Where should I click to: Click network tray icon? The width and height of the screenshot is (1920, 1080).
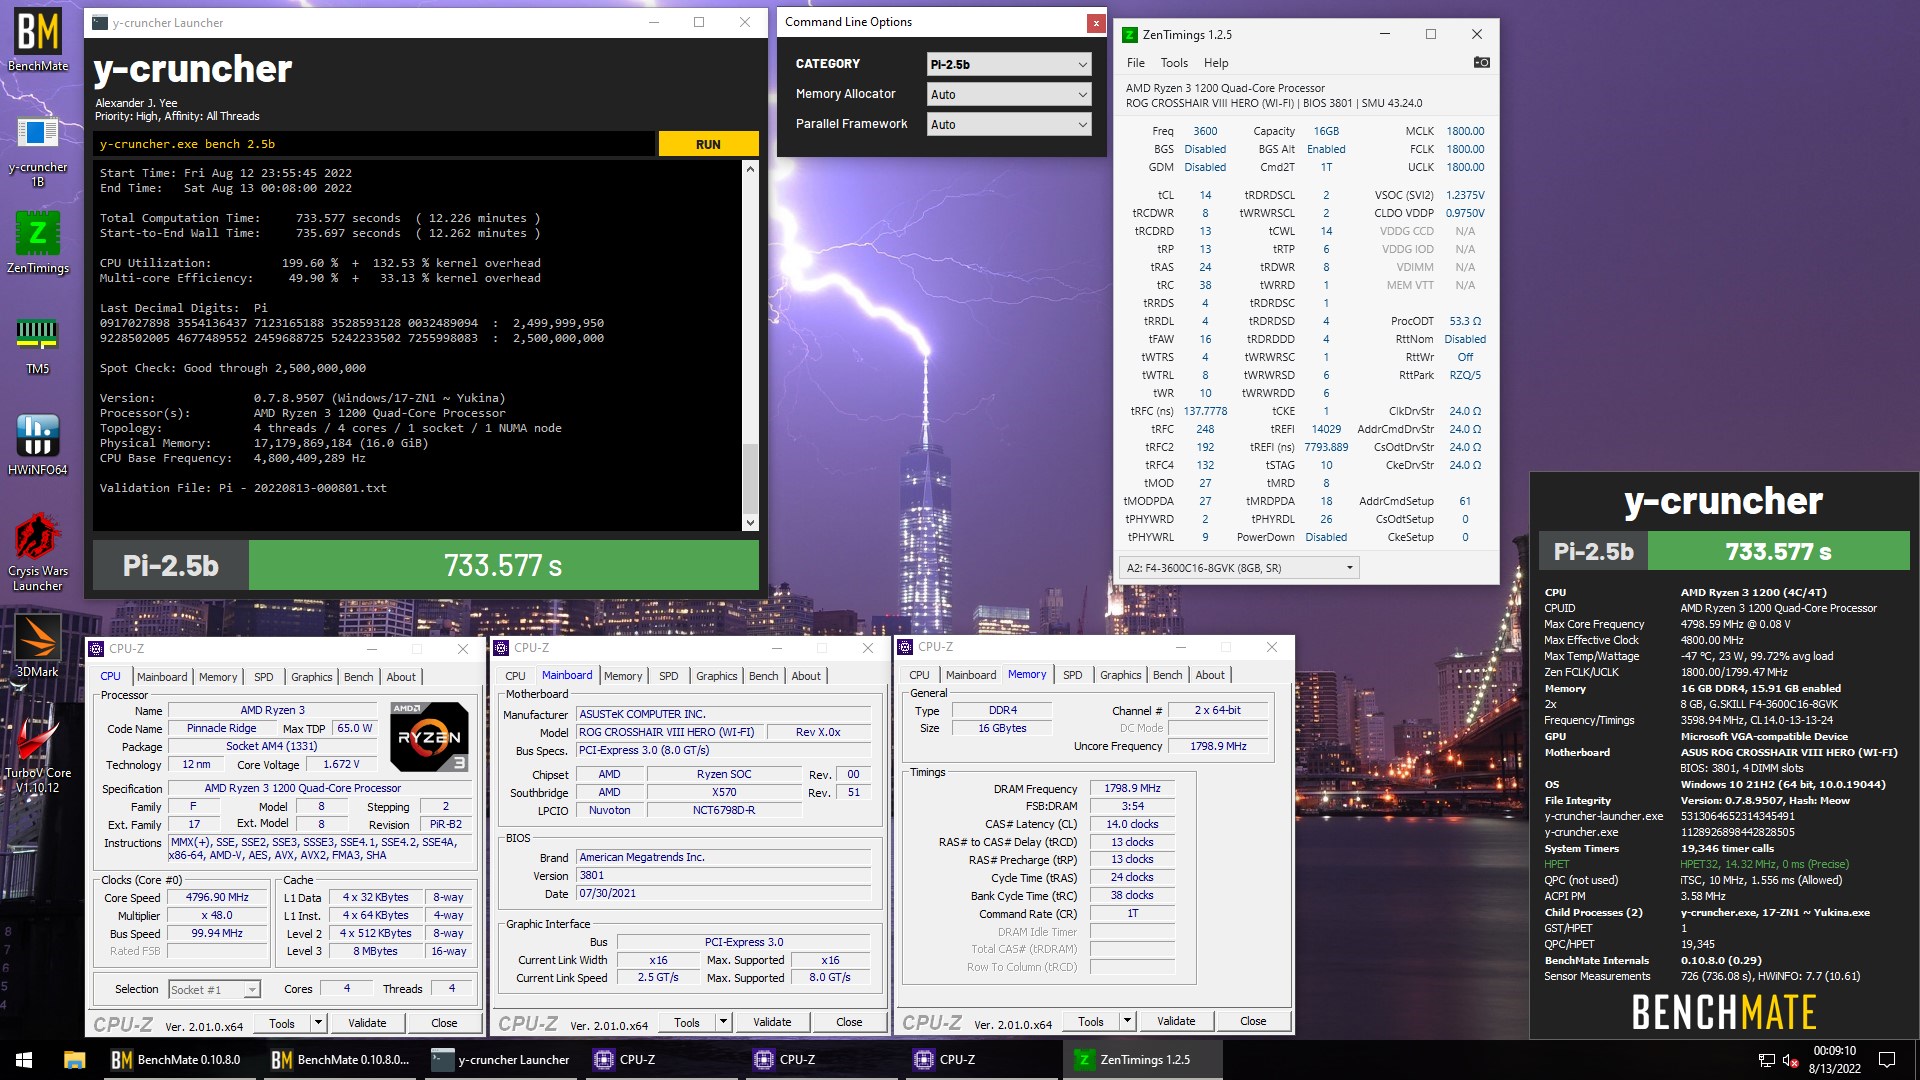pos(1767,1060)
